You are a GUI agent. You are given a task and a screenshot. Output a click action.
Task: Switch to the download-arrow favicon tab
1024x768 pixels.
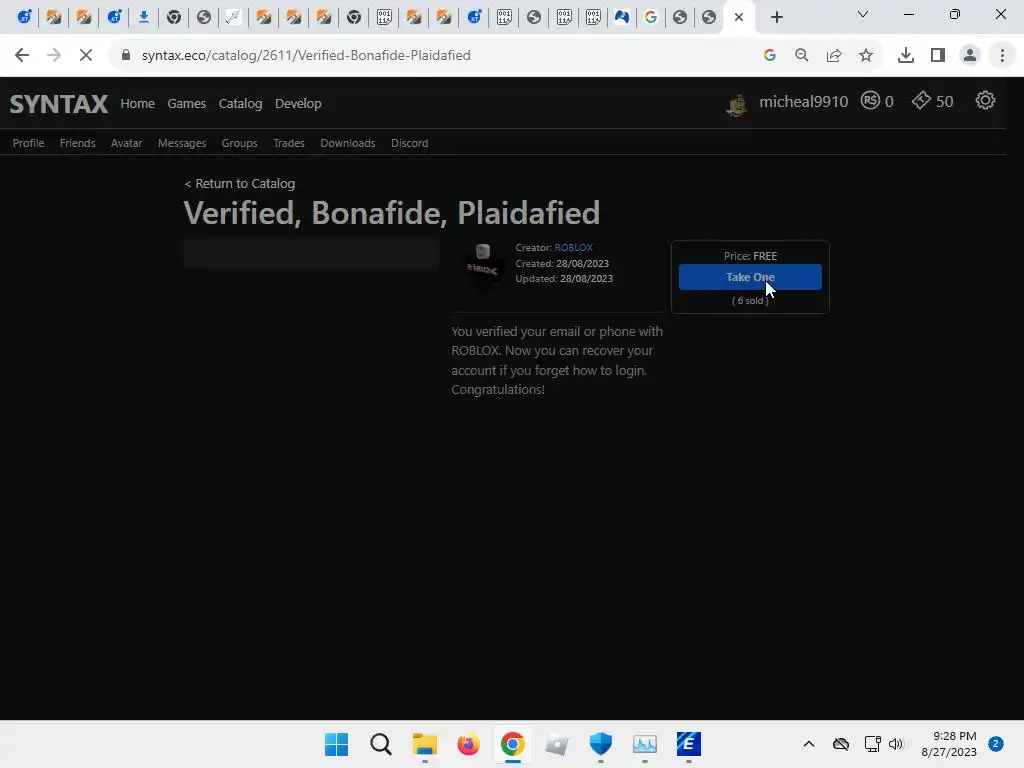click(x=144, y=17)
